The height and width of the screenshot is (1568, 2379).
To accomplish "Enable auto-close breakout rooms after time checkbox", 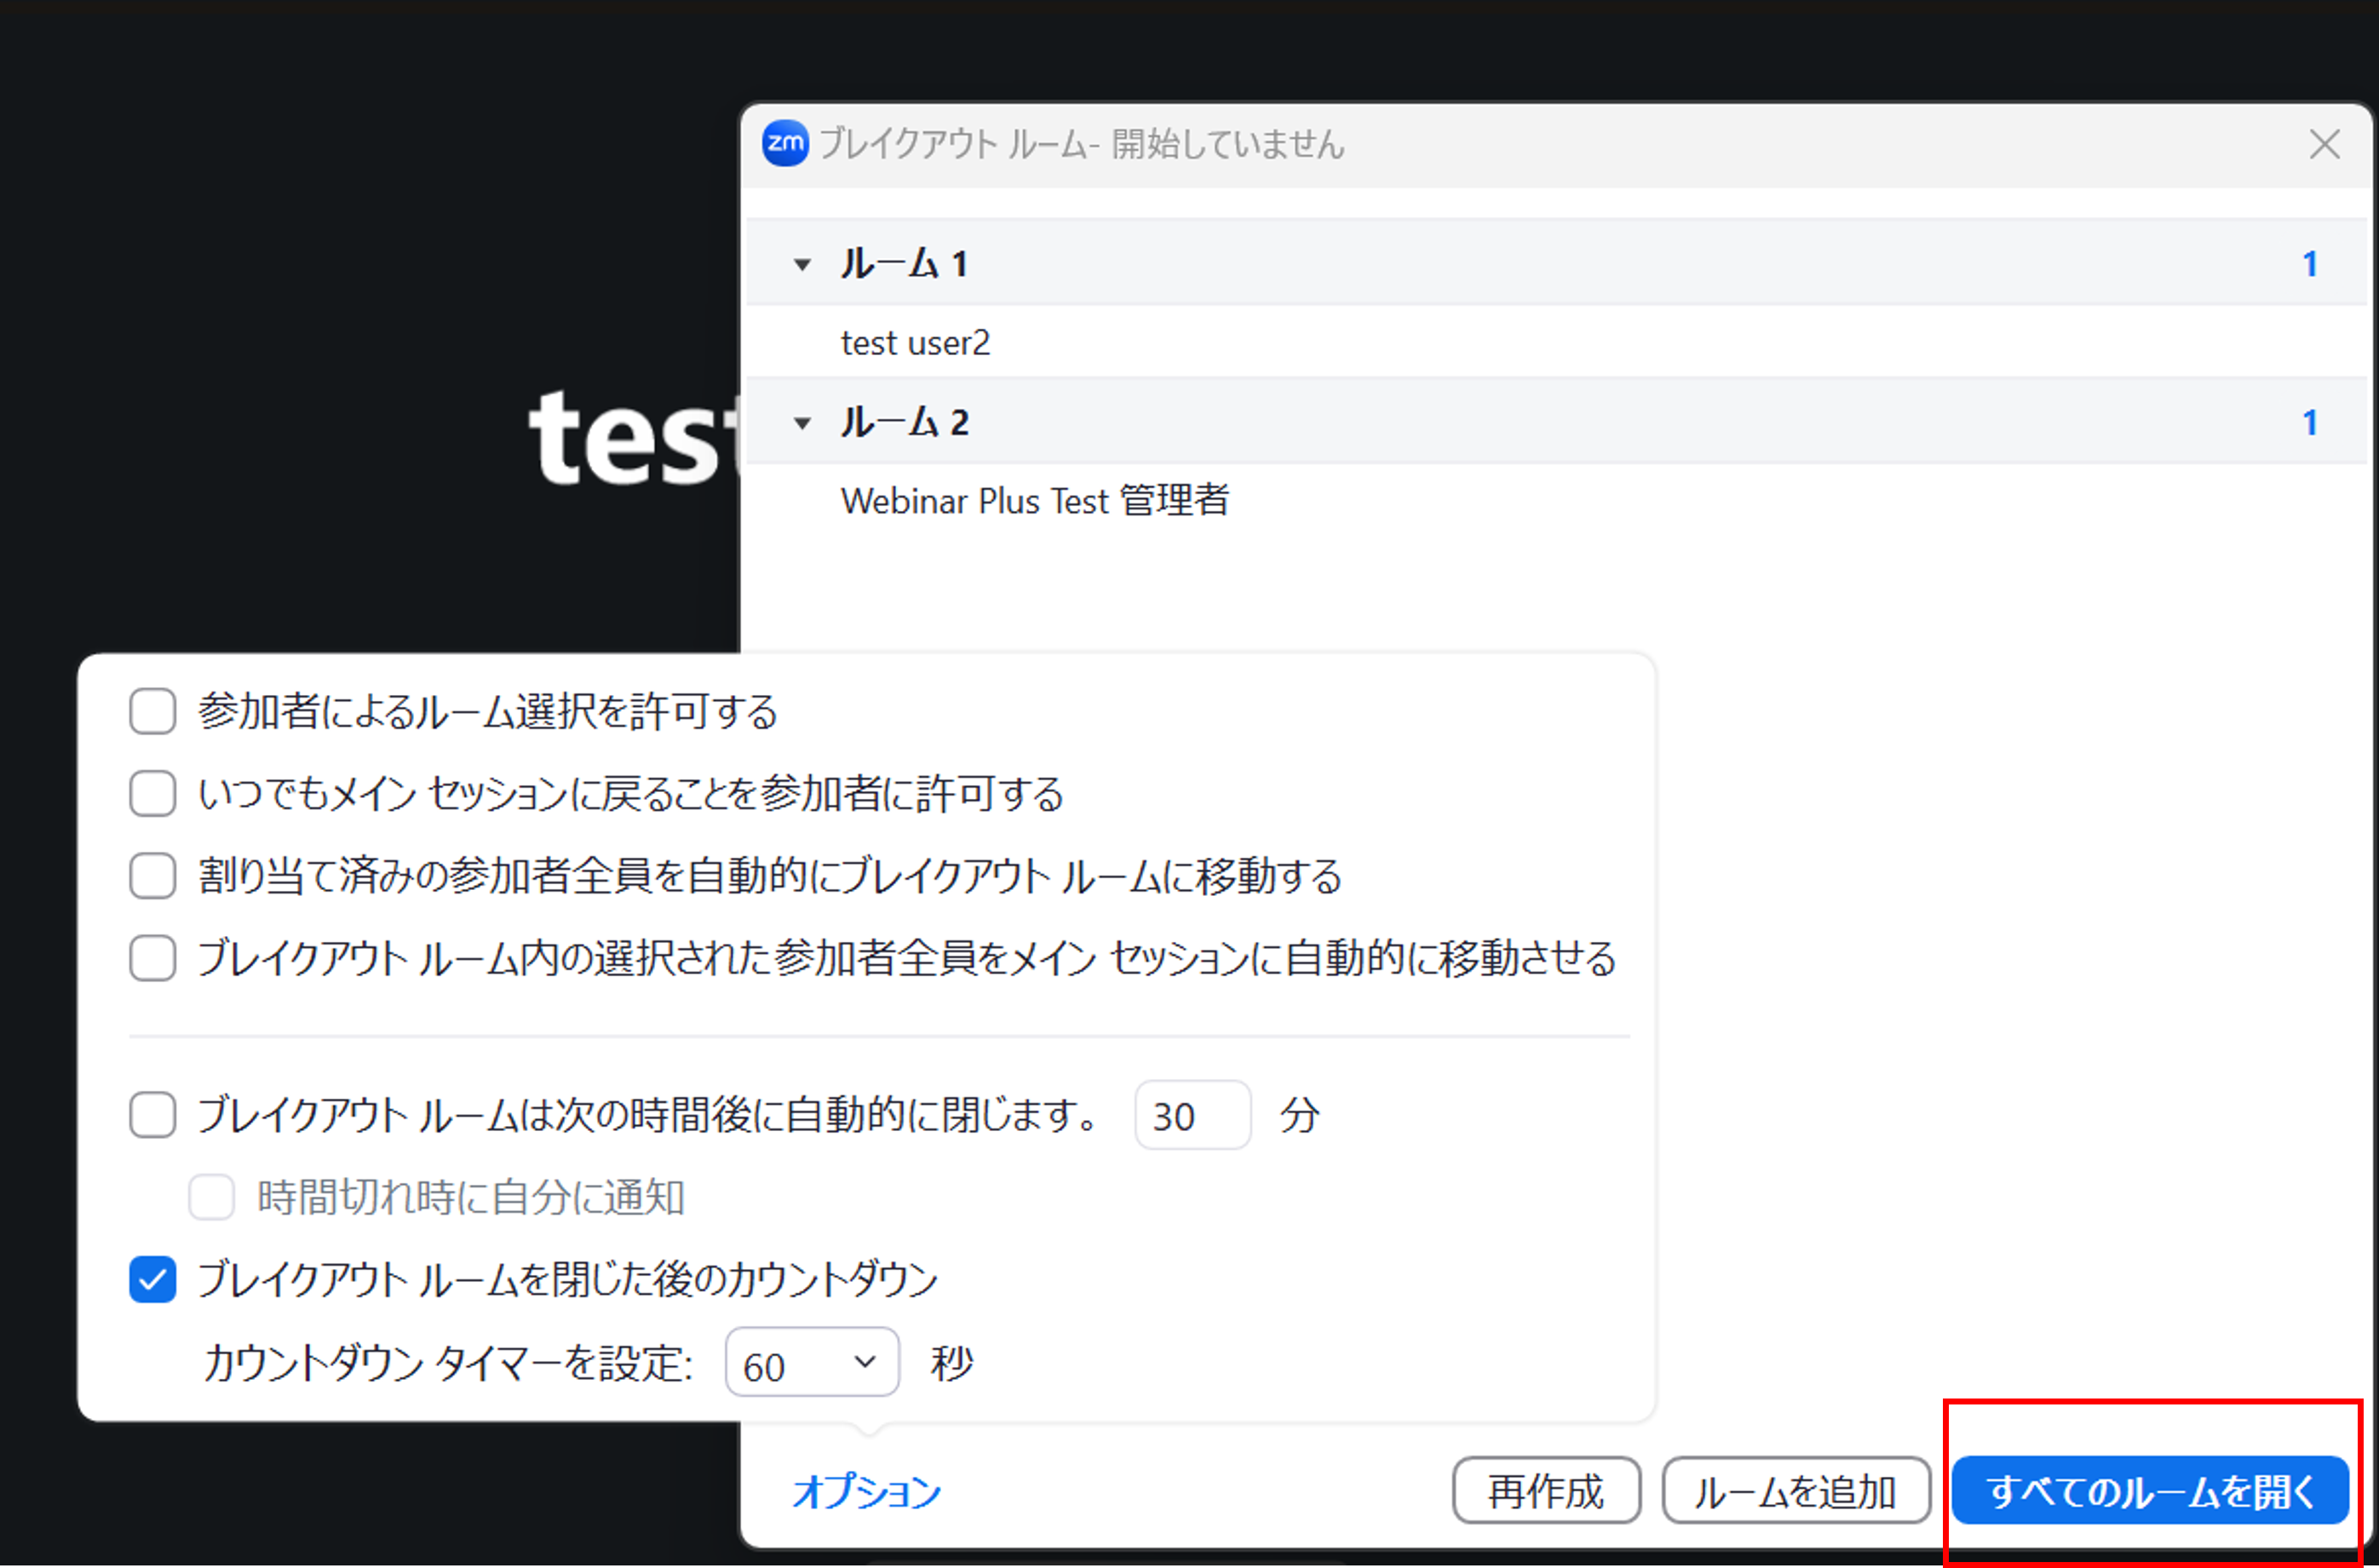I will point(153,1115).
